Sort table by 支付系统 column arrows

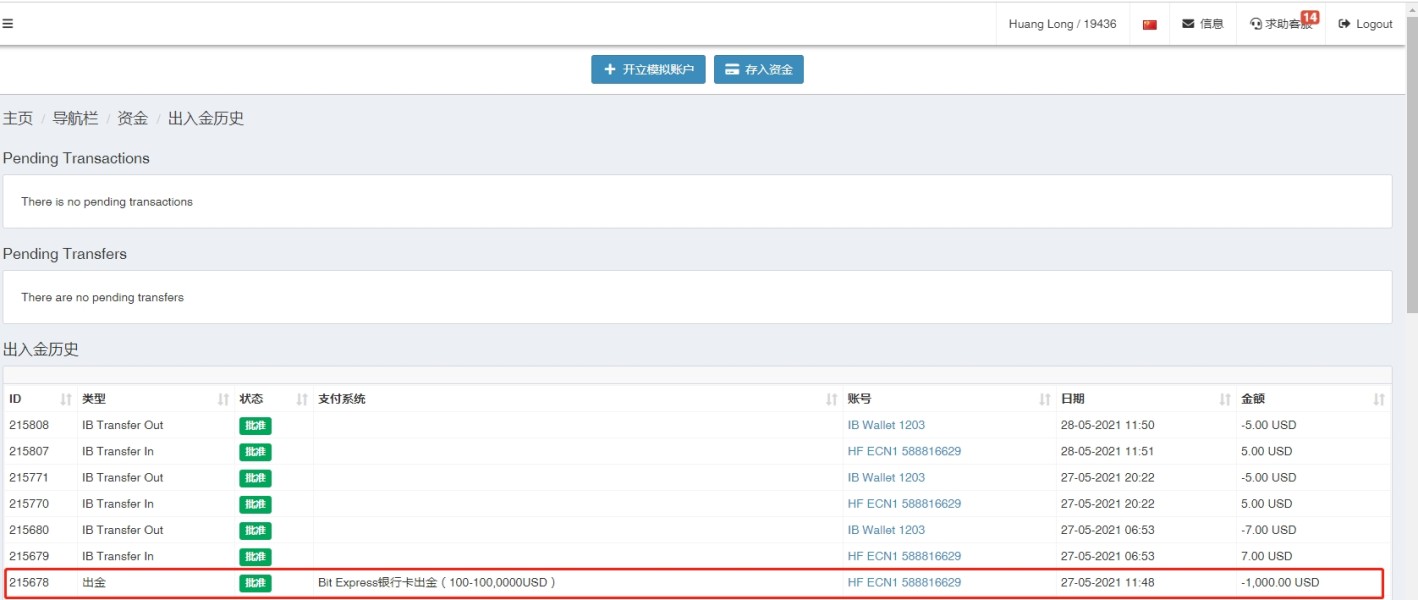point(831,399)
